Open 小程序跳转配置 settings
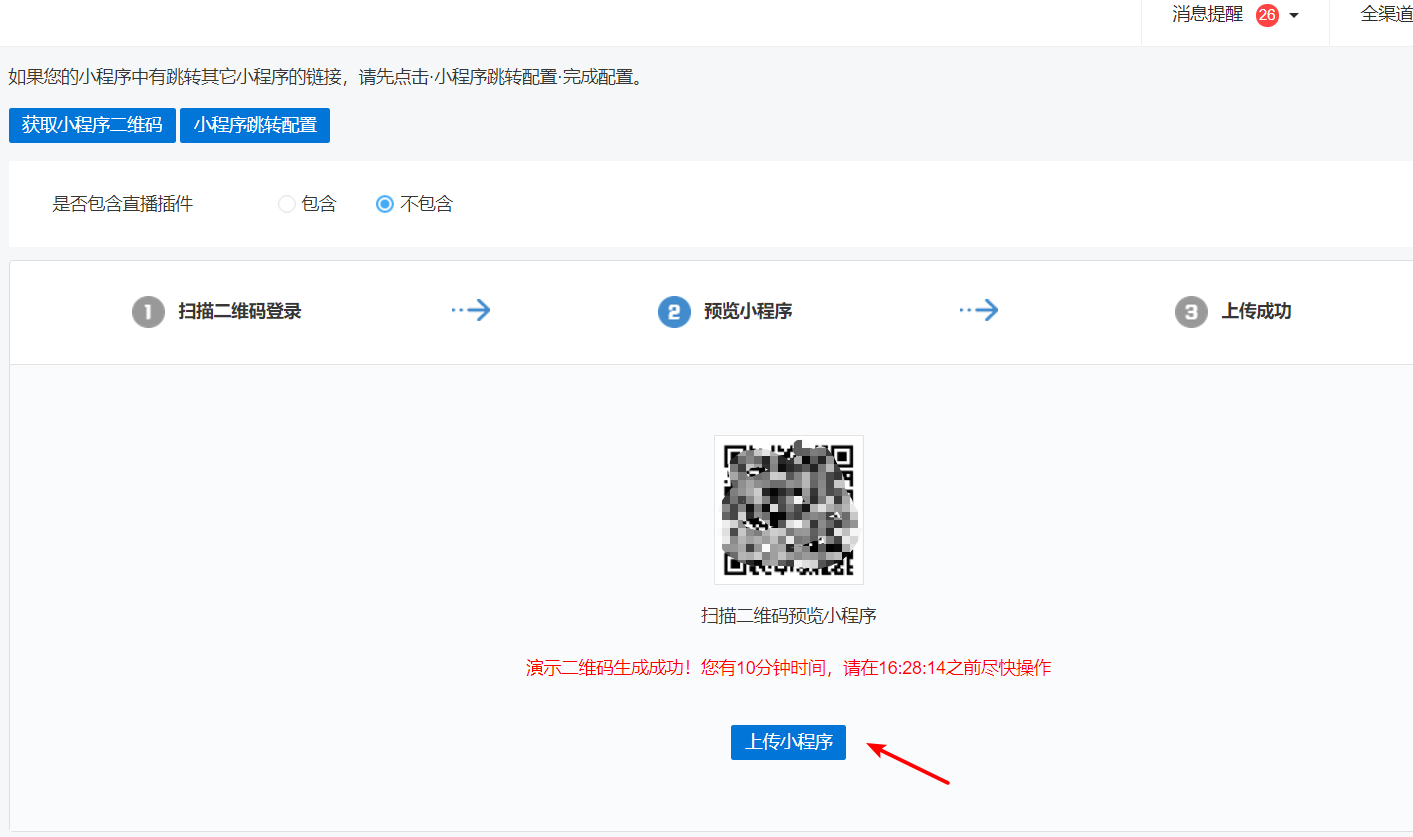Image resolution: width=1413 pixels, height=837 pixels. pos(255,125)
